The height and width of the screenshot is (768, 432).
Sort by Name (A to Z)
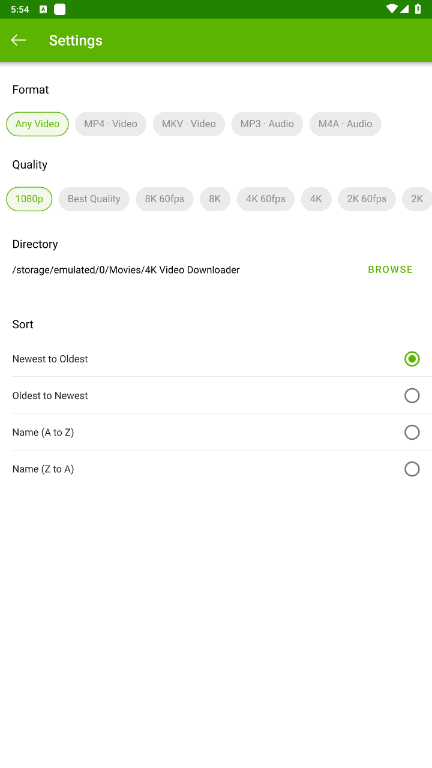[216, 432]
